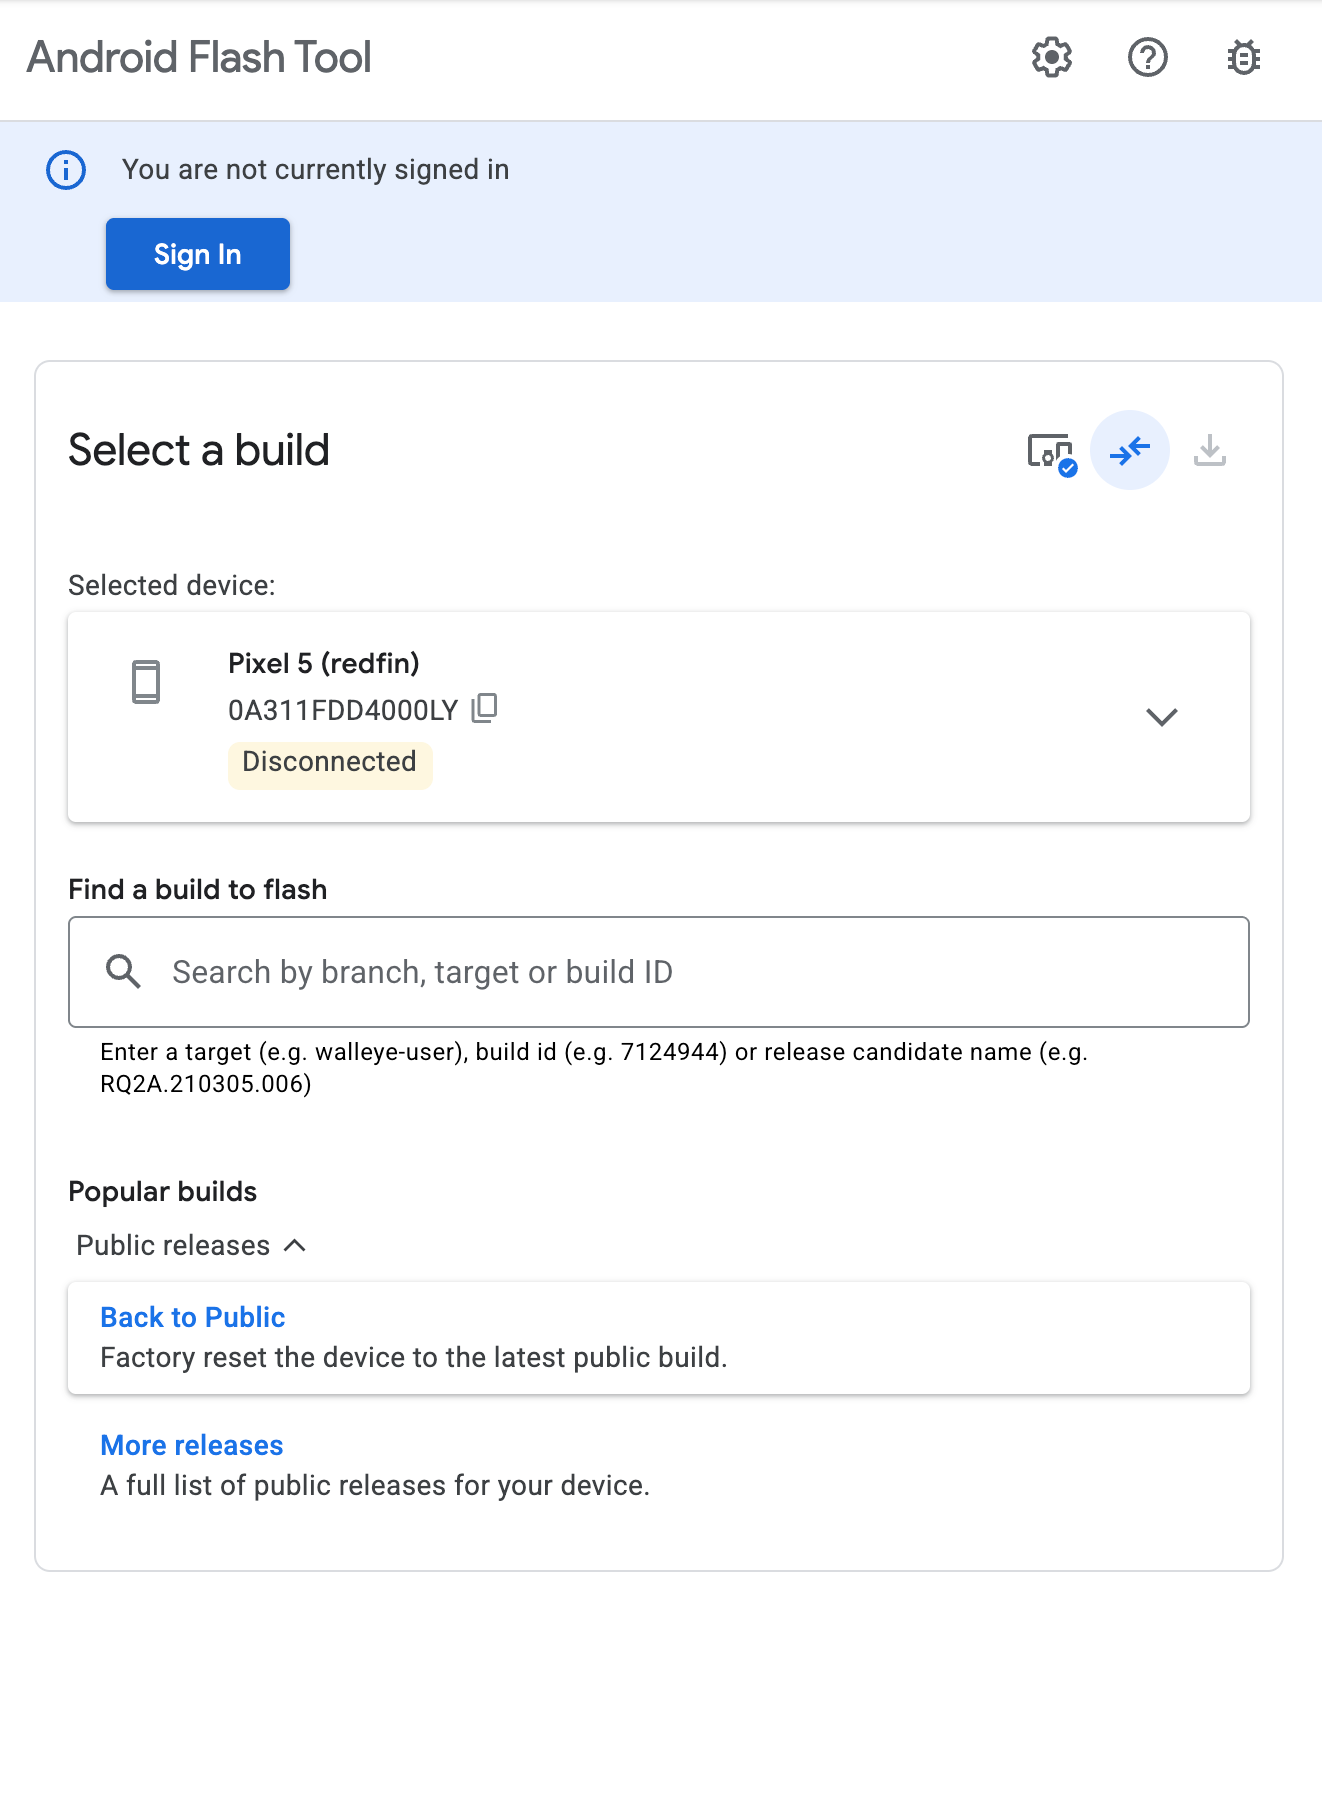Open the bug report icon
This screenshot has width=1322, height=1810.
[x=1243, y=58]
